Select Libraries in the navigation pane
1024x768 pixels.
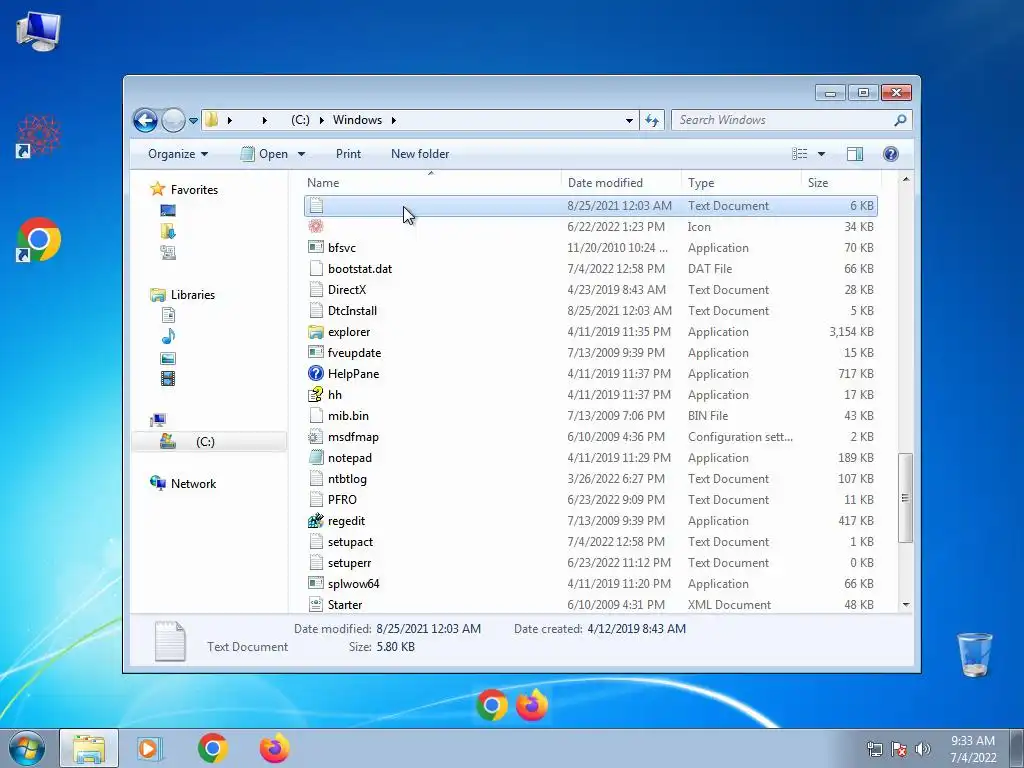tap(193, 295)
